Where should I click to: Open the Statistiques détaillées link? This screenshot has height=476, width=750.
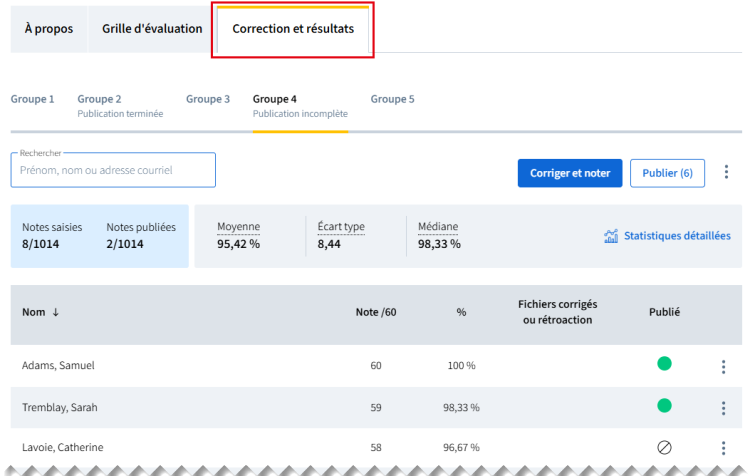coord(676,237)
